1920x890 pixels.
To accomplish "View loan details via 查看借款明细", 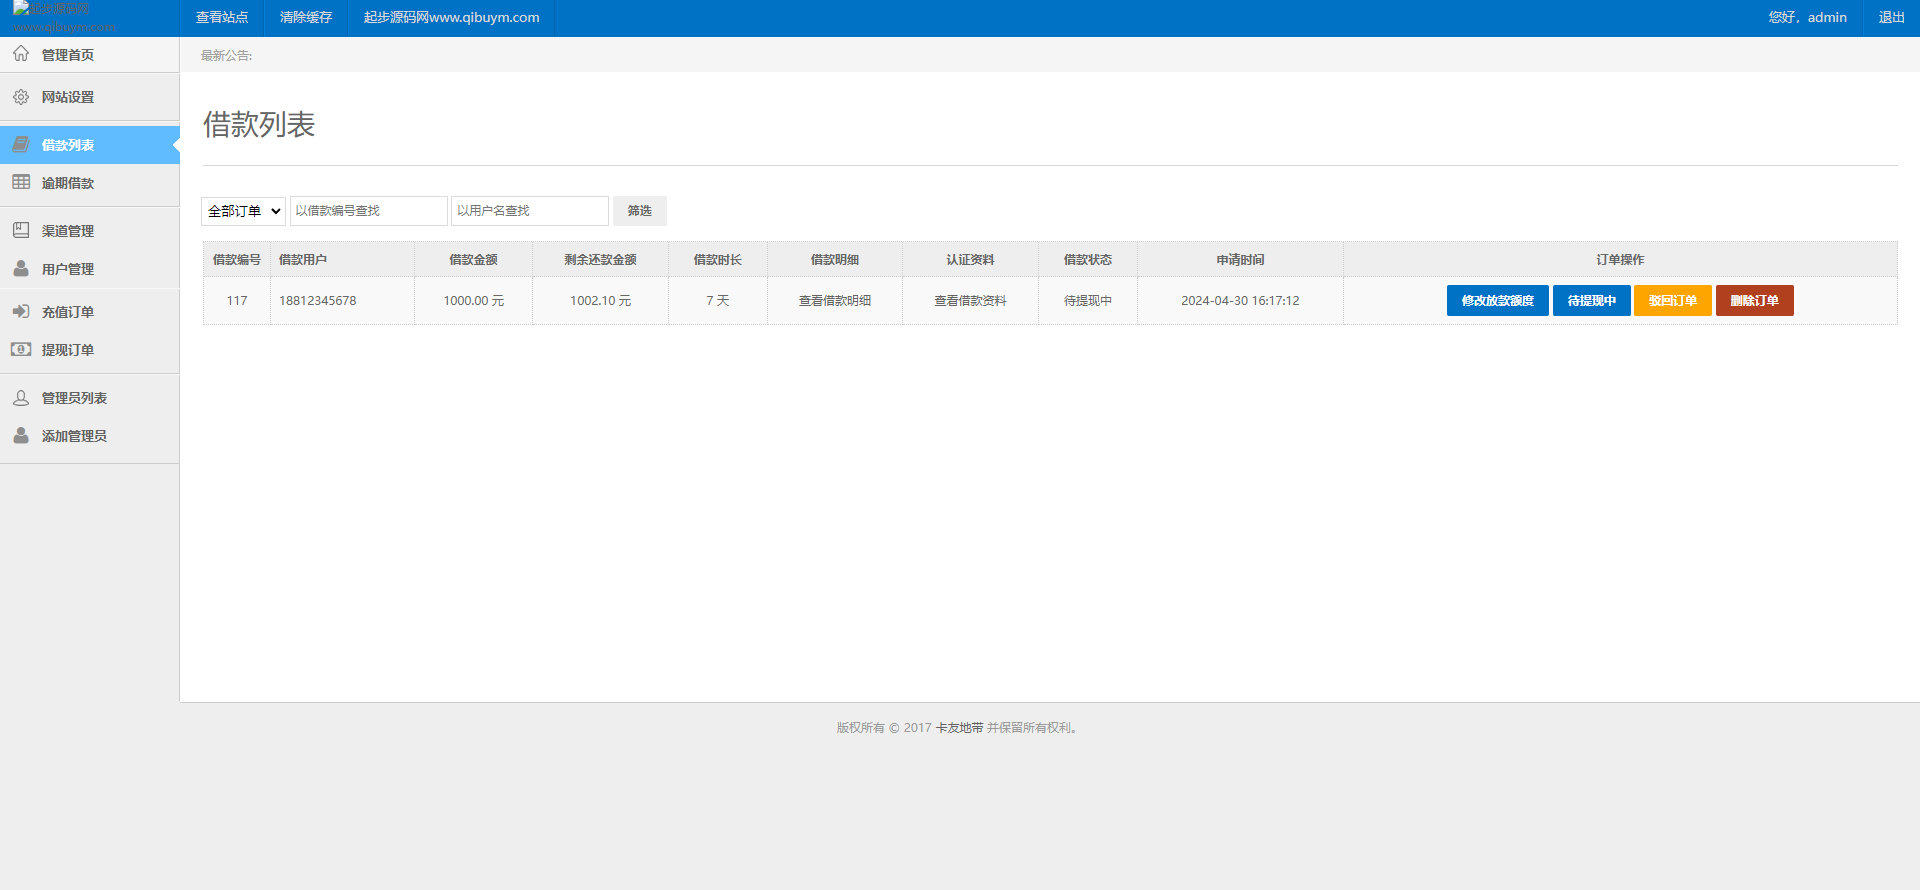I will coord(834,301).
